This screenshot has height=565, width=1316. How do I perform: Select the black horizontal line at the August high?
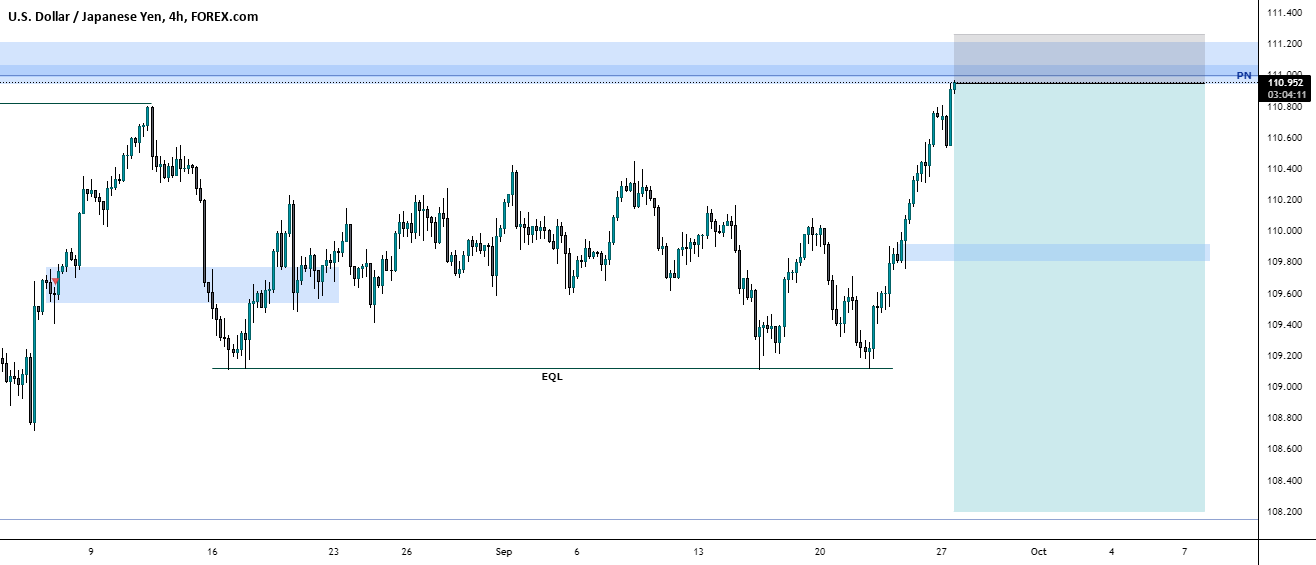[x=75, y=104]
